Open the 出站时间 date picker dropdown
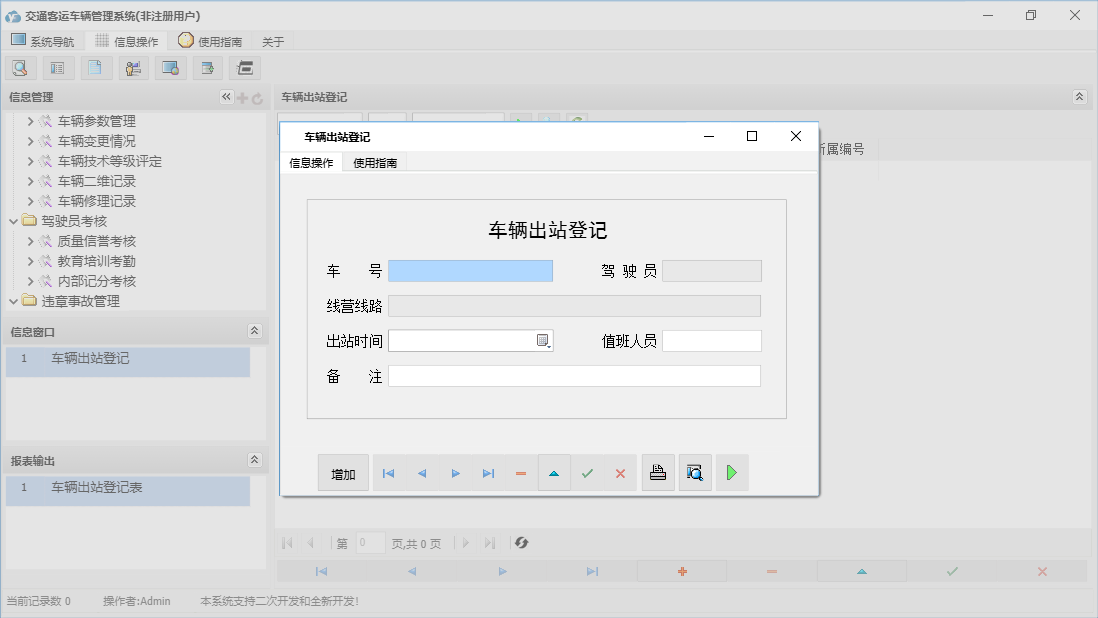 point(544,340)
